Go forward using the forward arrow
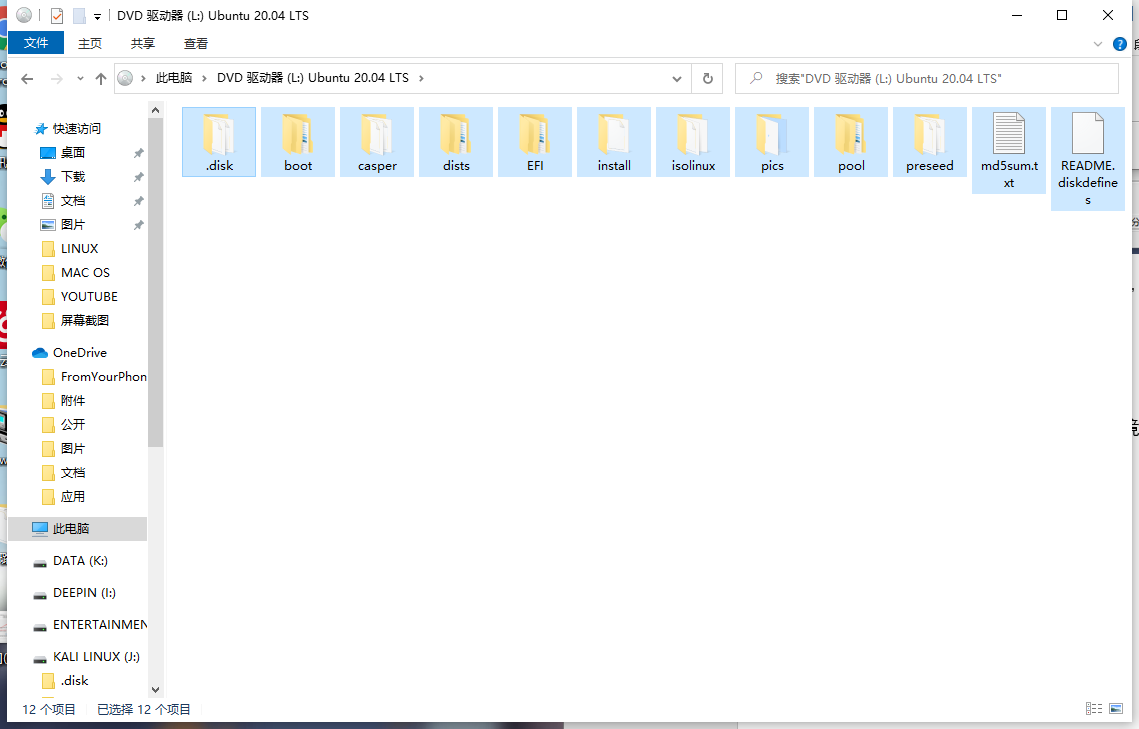This screenshot has width=1139, height=729. click(56, 78)
